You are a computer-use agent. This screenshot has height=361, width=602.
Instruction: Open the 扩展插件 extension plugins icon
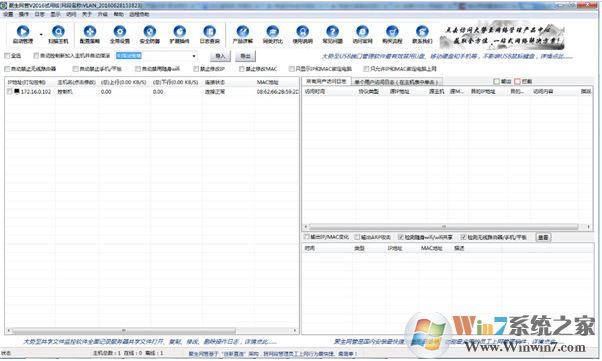[x=180, y=31]
